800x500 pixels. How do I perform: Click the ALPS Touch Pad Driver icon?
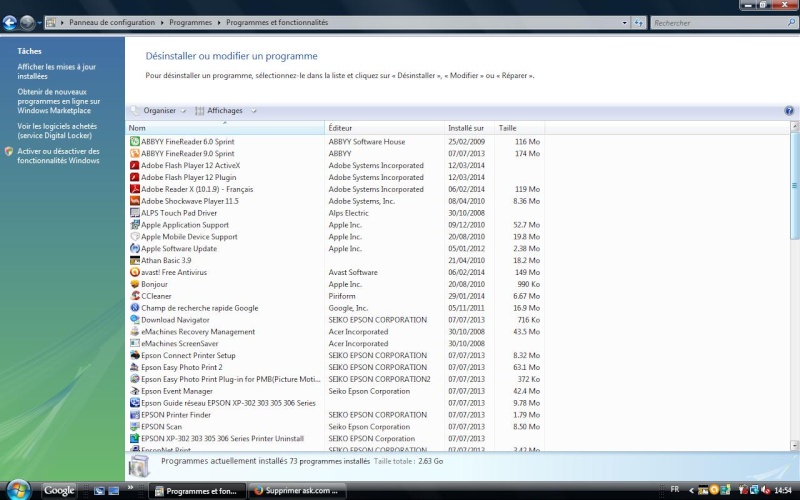(135, 213)
